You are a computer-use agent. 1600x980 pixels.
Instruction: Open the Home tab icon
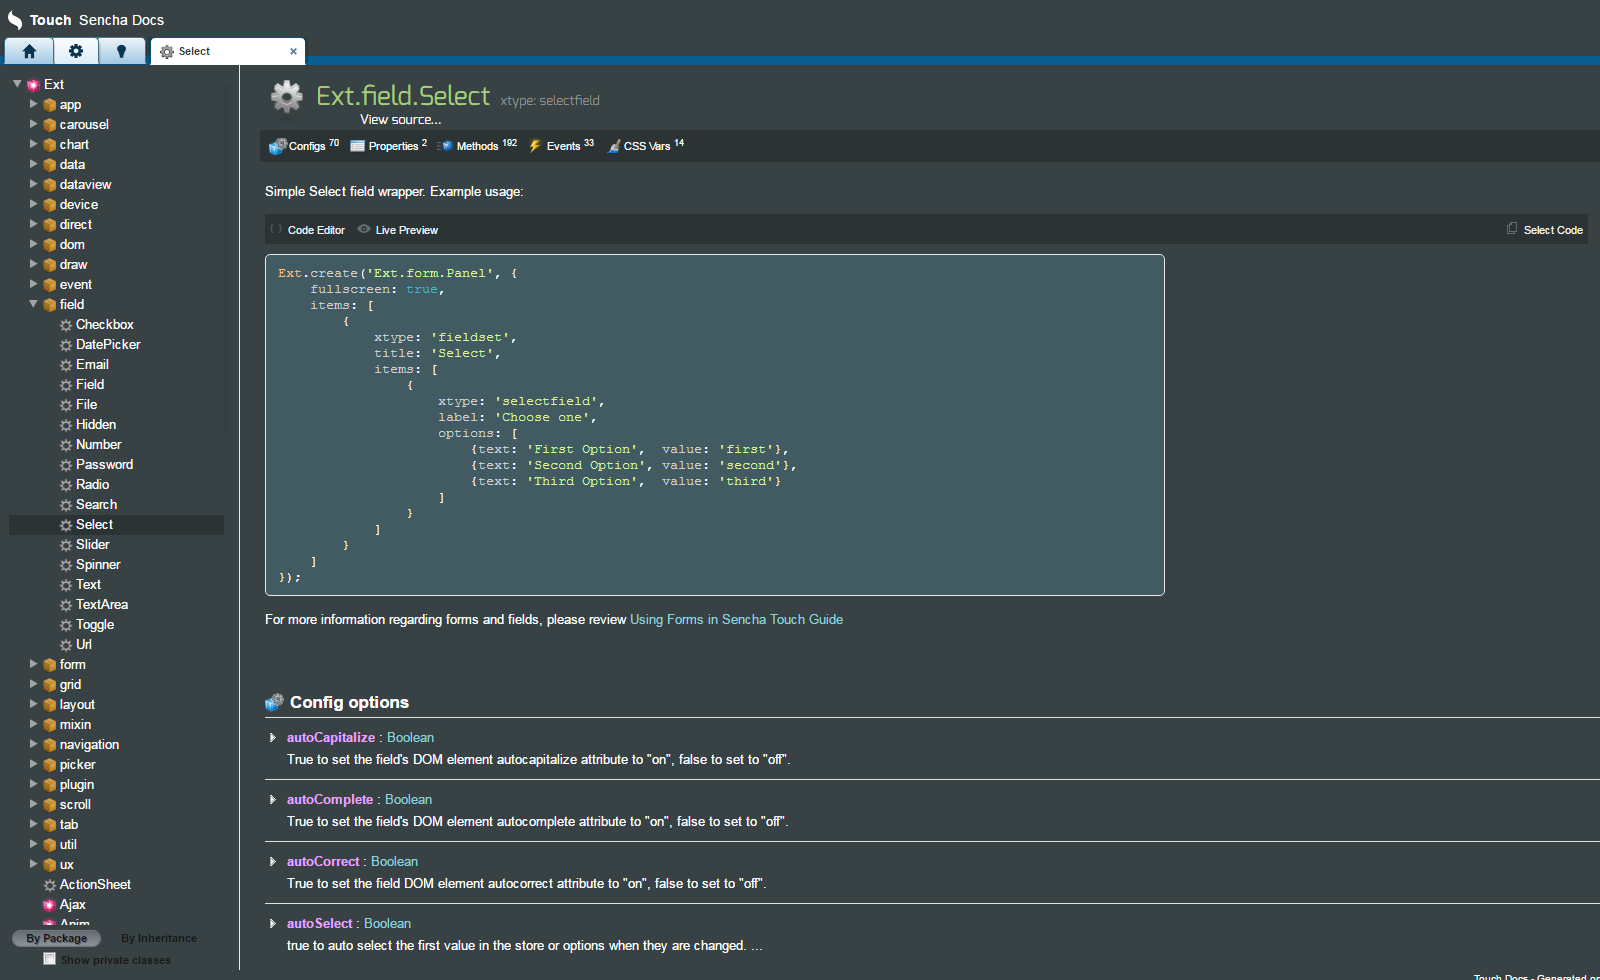[29, 51]
